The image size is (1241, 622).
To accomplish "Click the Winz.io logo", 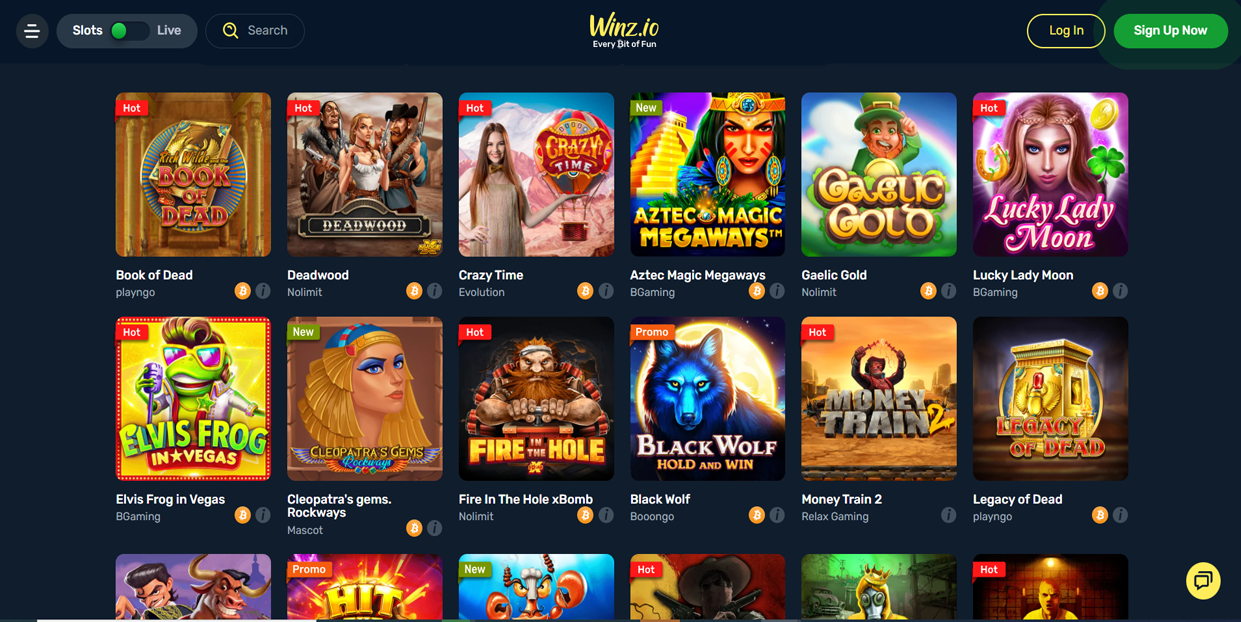I will (x=624, y=30).
